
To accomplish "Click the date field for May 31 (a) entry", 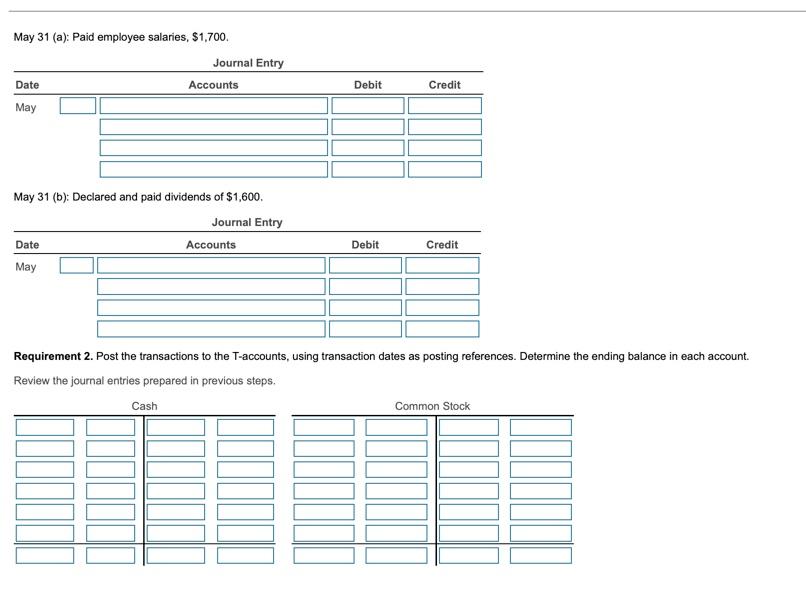I will tap(76, 105).
